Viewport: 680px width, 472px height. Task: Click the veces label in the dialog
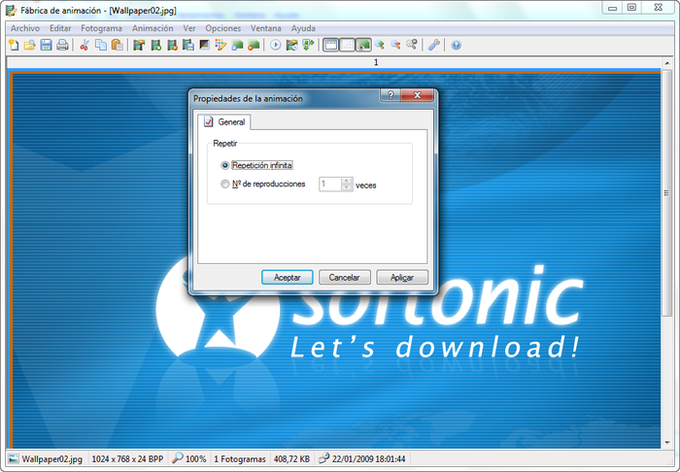point(366,185)
